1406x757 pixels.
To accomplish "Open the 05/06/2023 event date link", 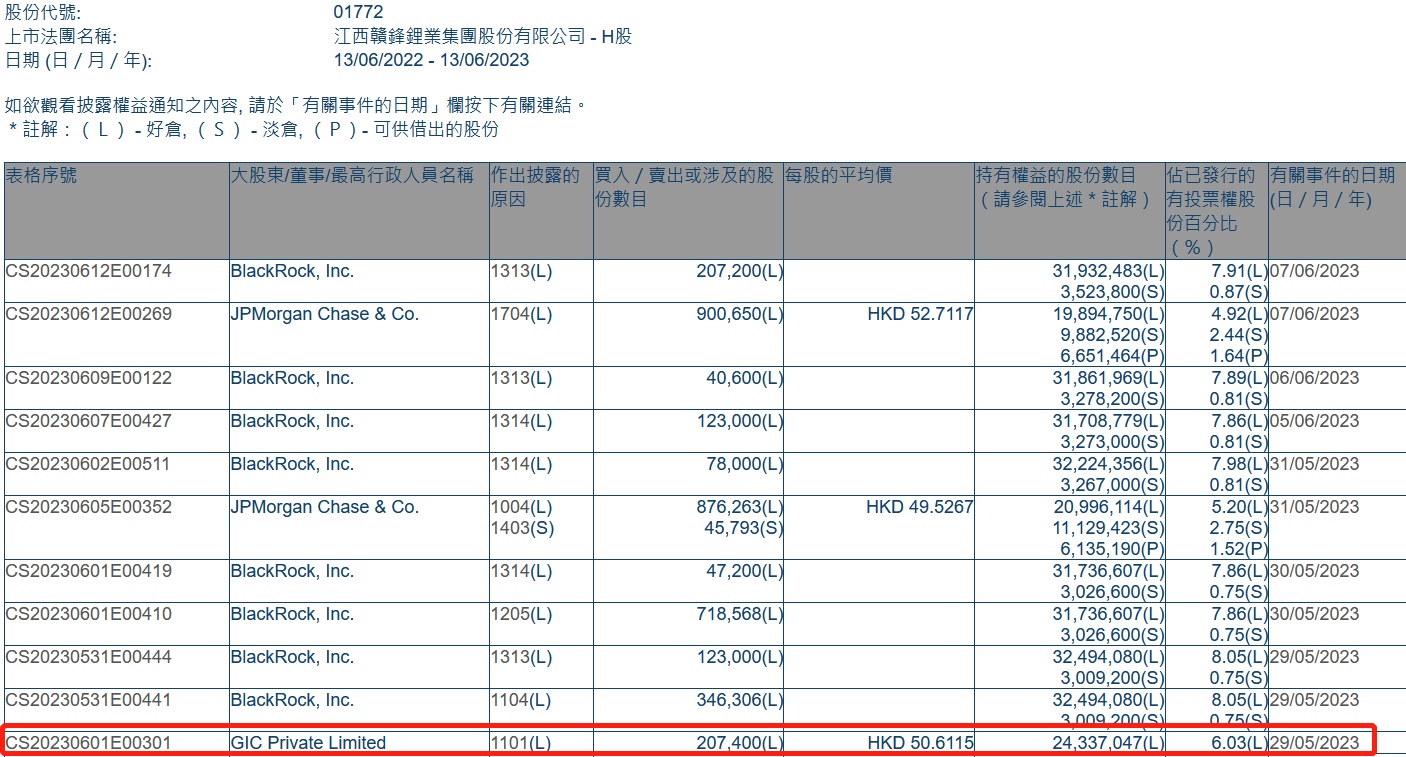I will pos(1315,421).
